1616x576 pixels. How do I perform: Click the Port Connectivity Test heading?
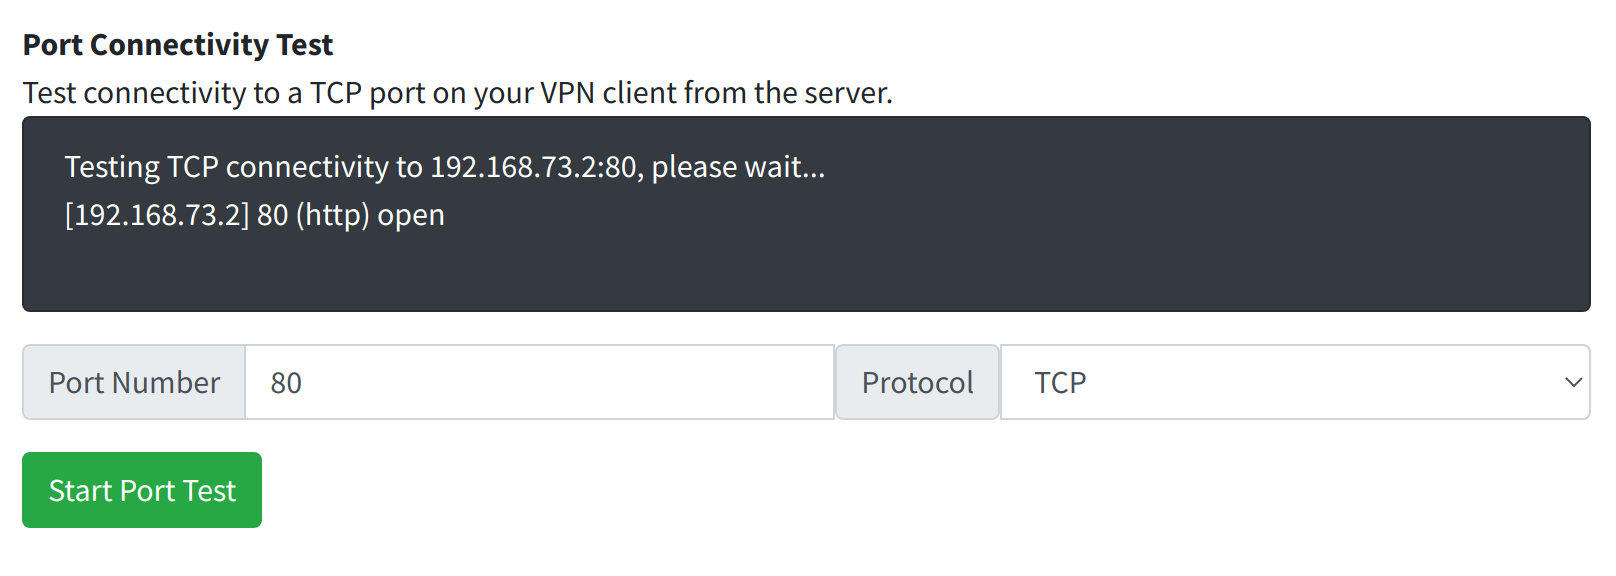(x=178, y=44)
